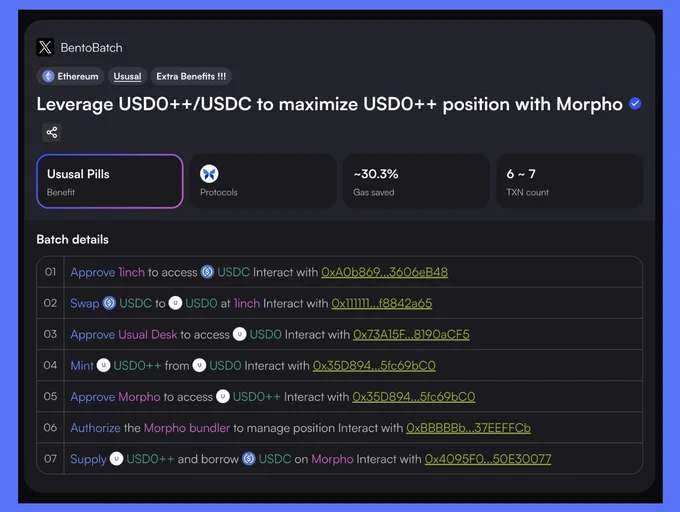Screen dimensions: 680x512
Task: Click Usual Desk in step 03
Action: 148,335
